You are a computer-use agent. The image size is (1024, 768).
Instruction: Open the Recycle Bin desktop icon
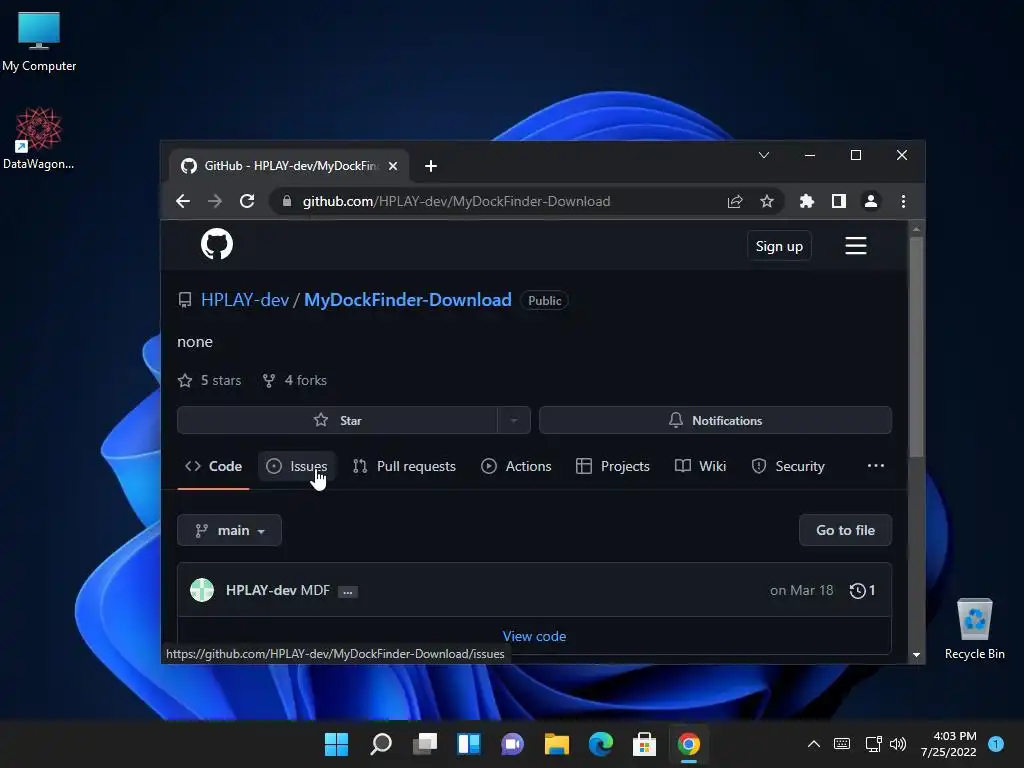point(974,629)
